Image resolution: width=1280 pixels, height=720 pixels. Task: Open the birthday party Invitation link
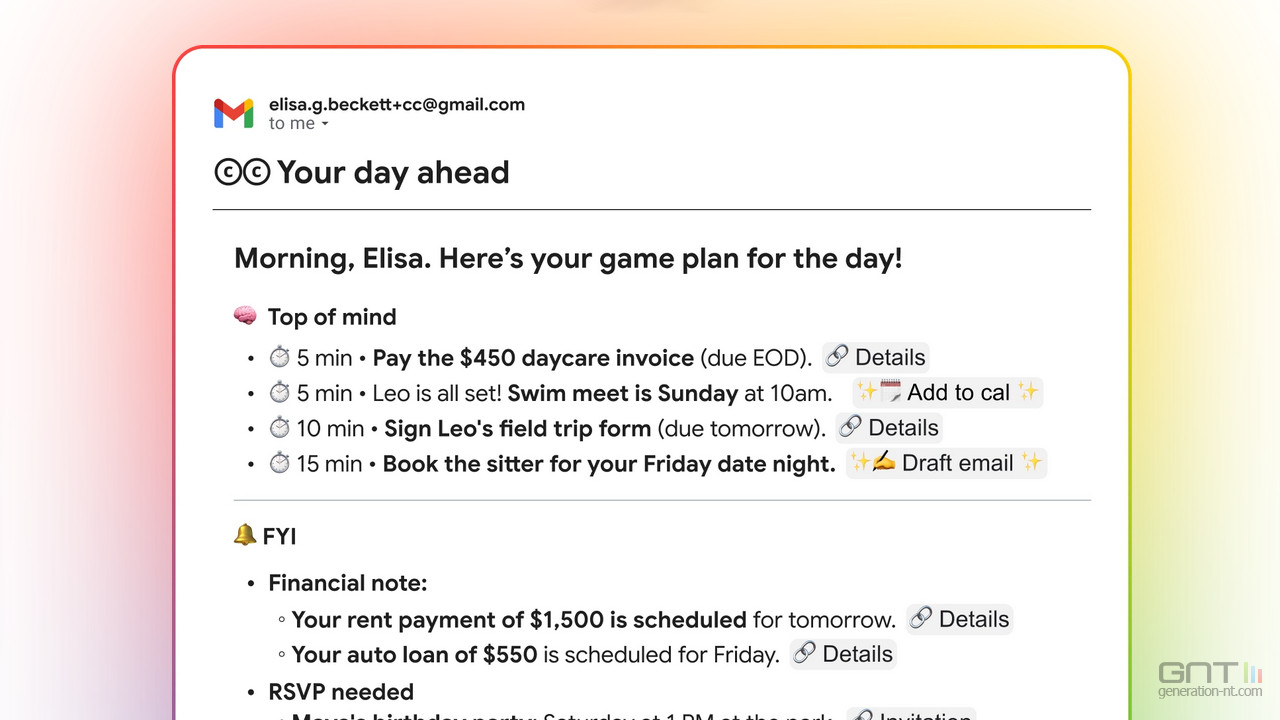pos(910,714)
